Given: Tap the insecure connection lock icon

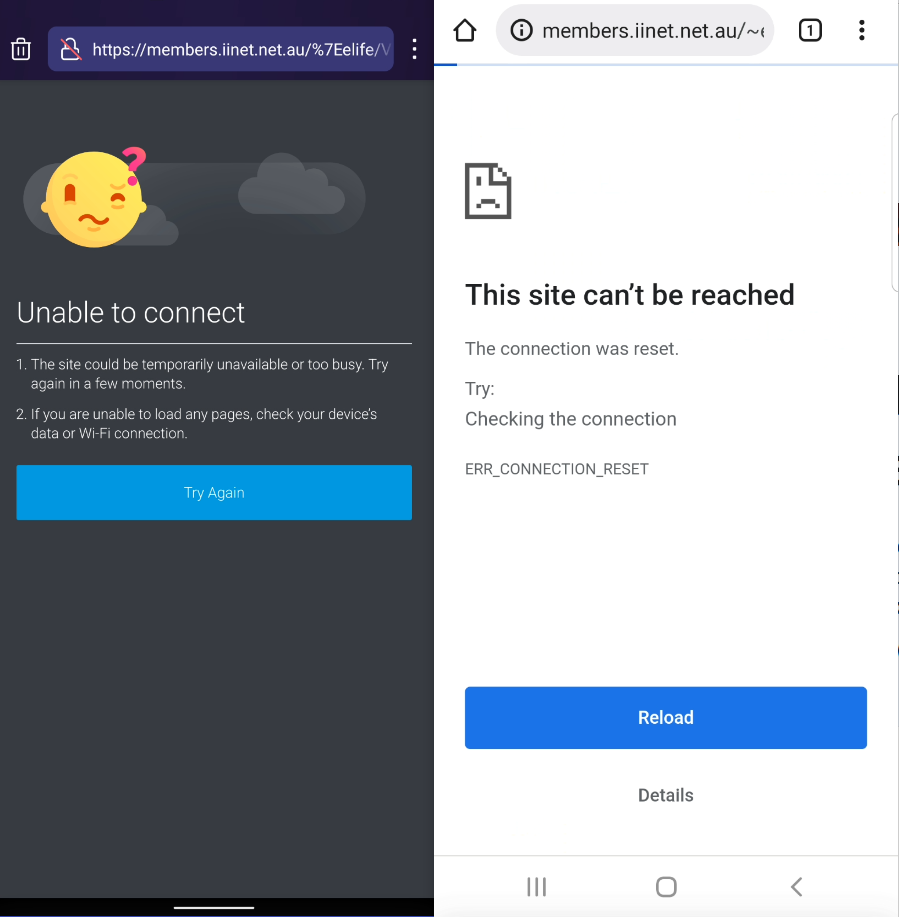Looking at the screenshot, I should [71, 49].
